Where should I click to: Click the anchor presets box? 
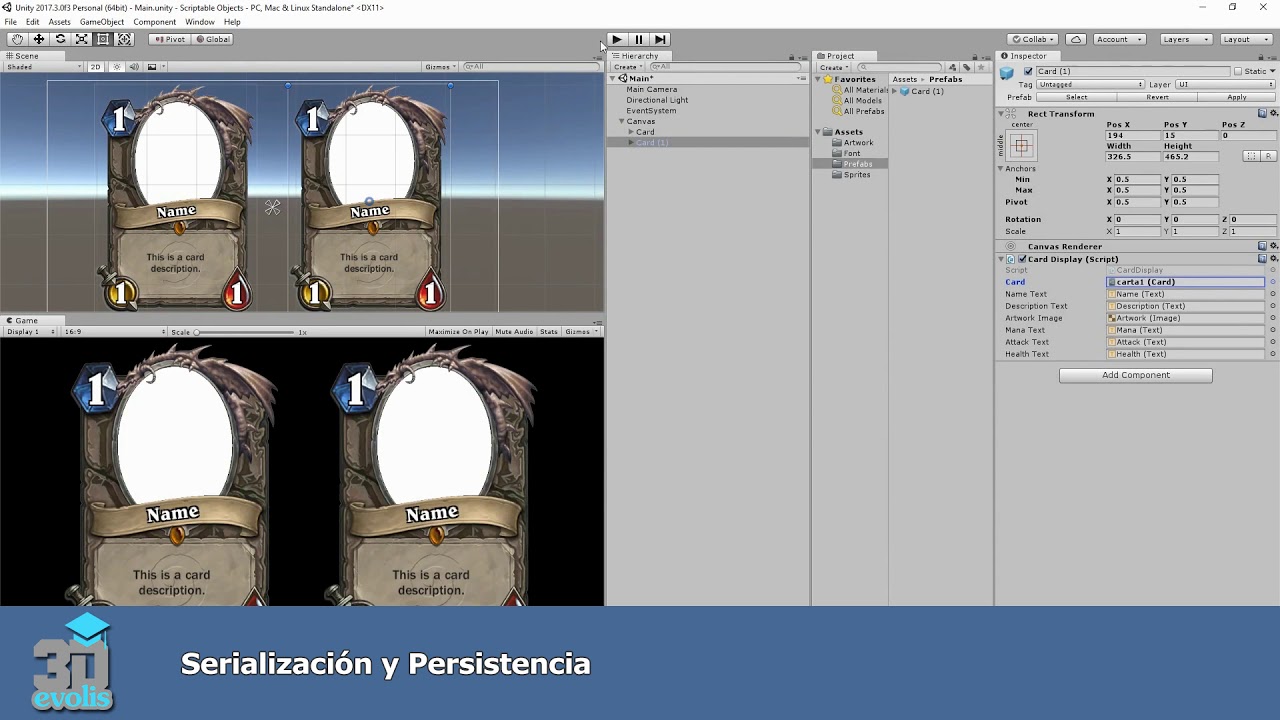point(1021,146)
